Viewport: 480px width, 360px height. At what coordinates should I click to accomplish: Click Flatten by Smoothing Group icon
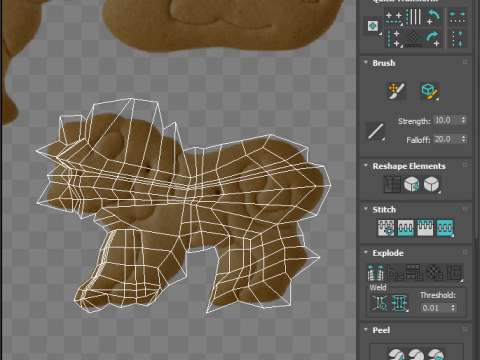coord(415,272)
